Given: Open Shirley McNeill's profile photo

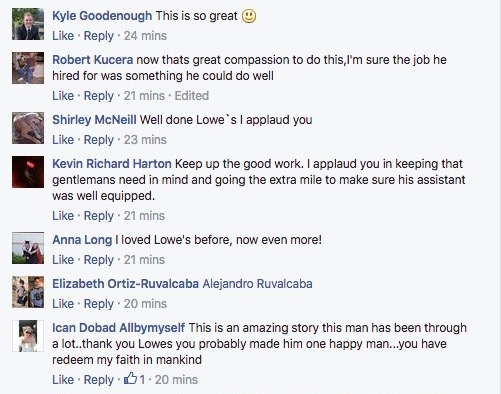Looking at the screenshot, I should (x=28, y=128).
